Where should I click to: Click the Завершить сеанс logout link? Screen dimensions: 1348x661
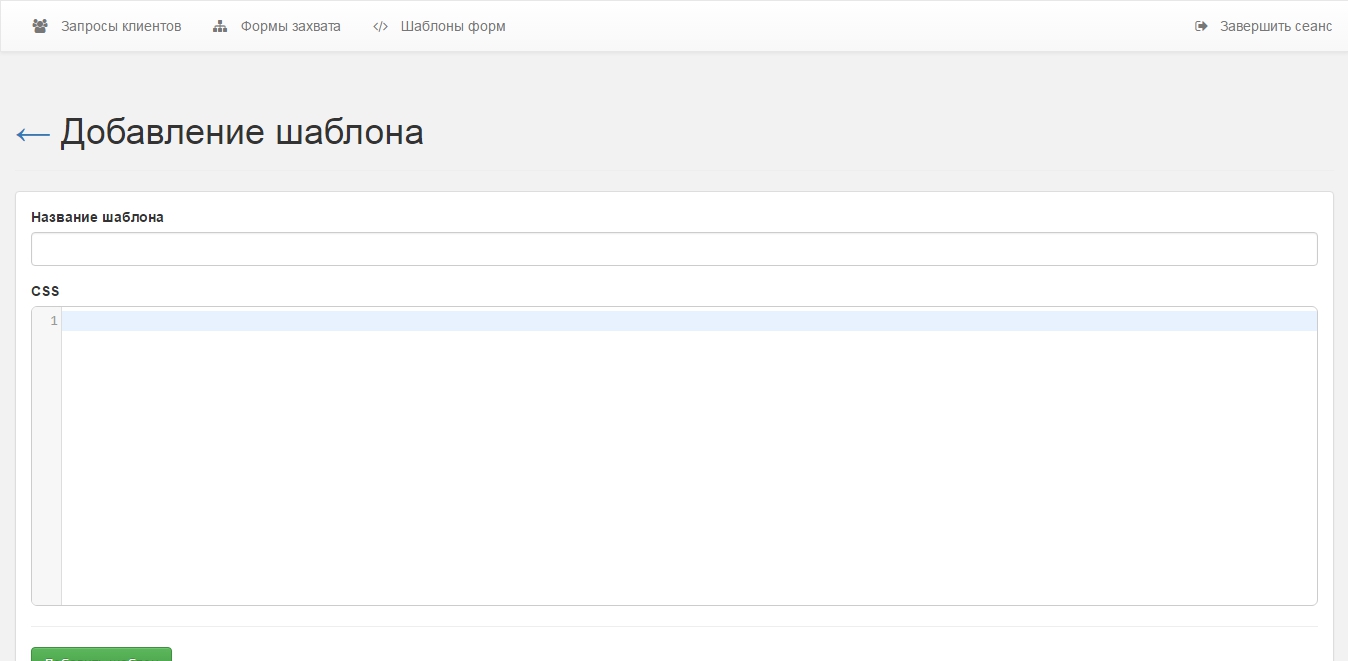click(1275, 26)
